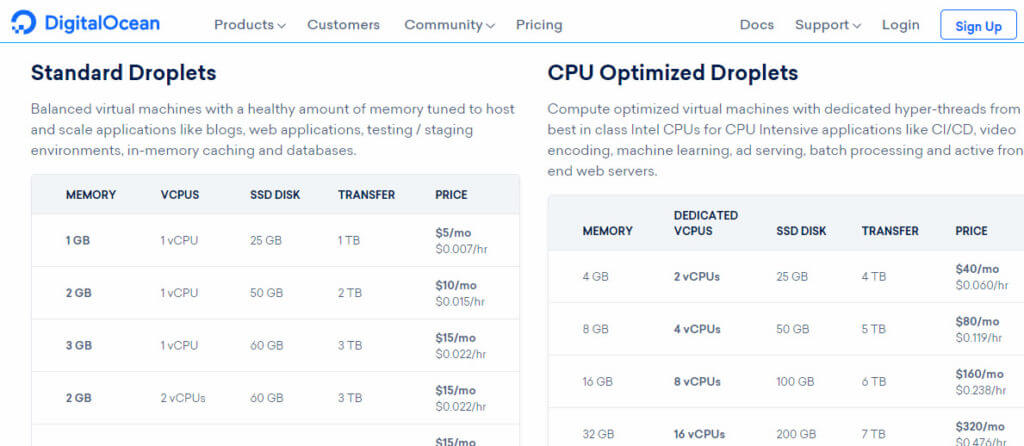
Task: Click the DigitalOcean logo icon
Action: tap(24, 24)
